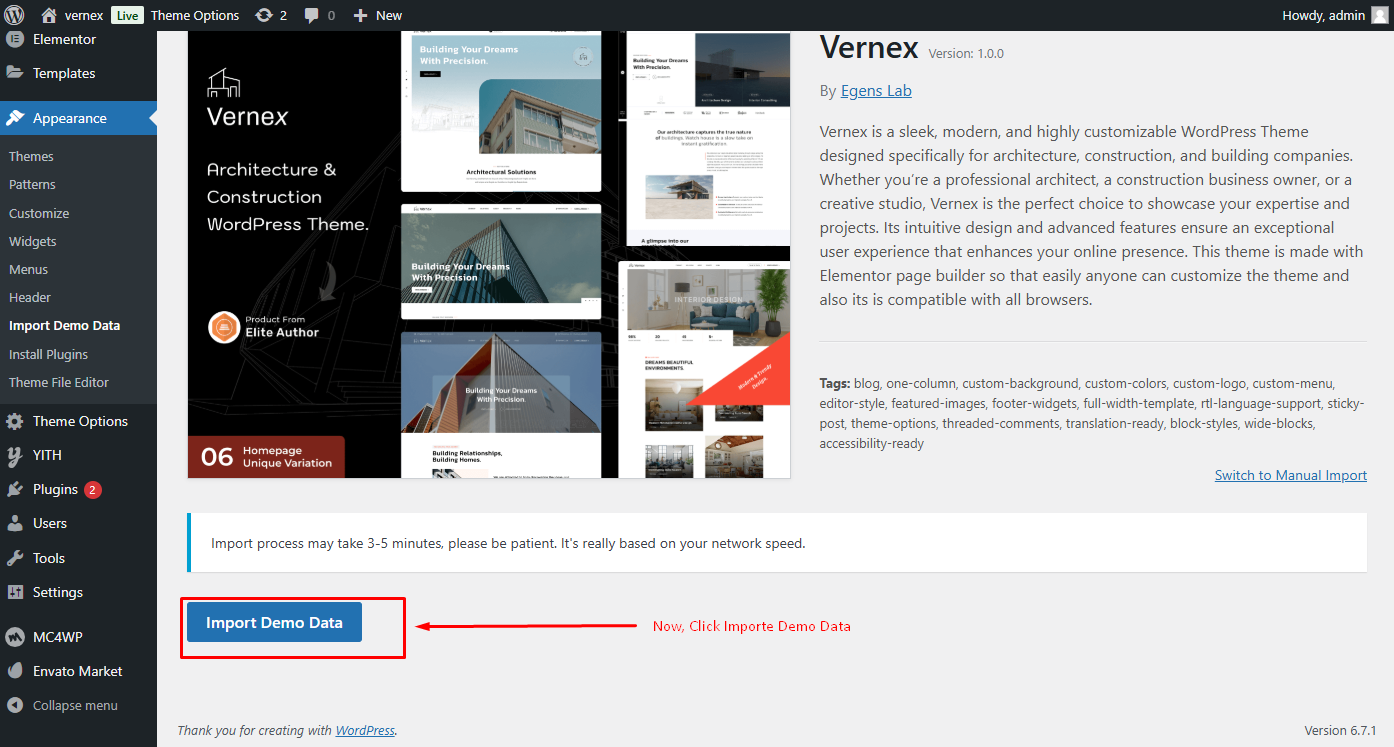Open Themes under Appearance
The width and height of the screenshot is (1394, 747).
[x=31, y=156]
